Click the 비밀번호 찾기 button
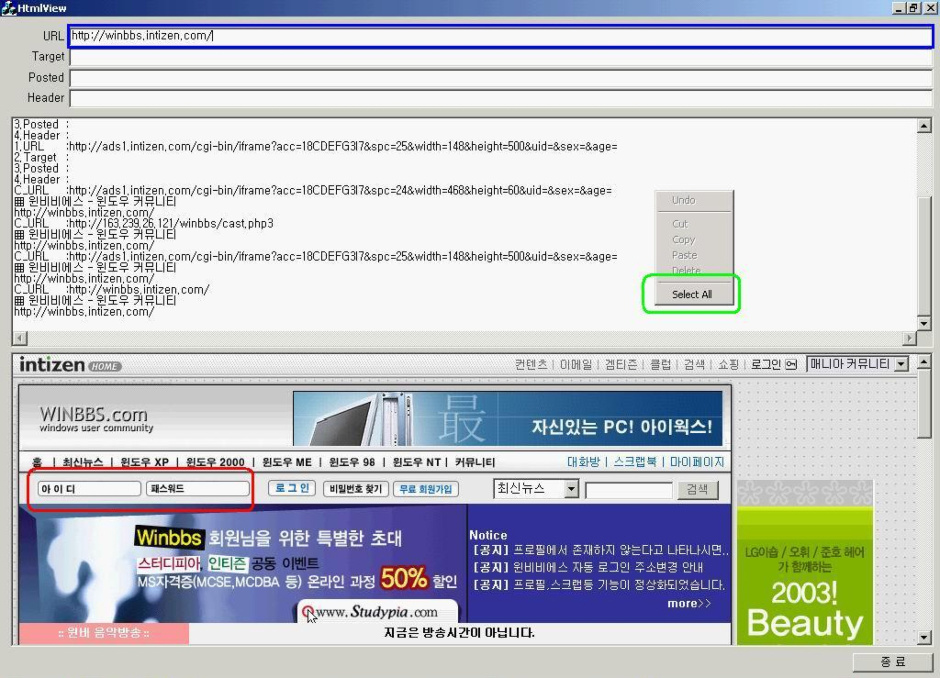Viewport: 940px width, 678px height. coord(355,489)
